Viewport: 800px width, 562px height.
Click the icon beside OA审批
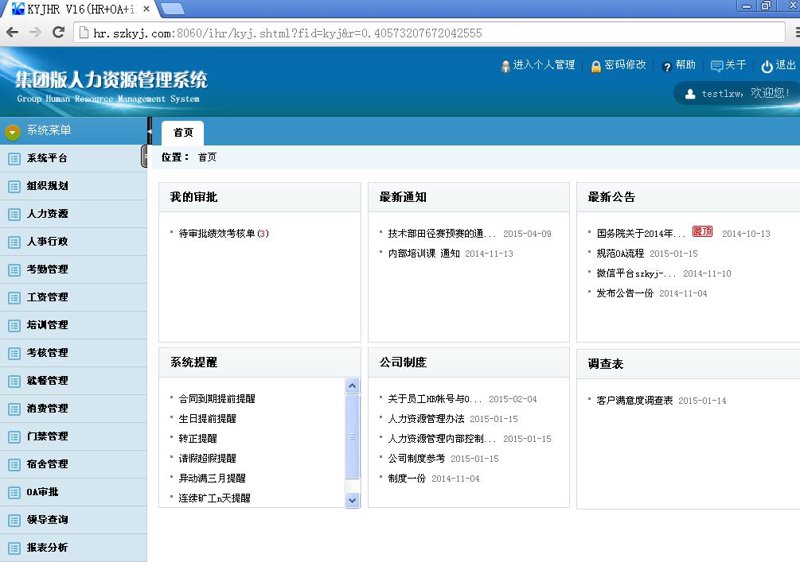click(x=14, y=493)
